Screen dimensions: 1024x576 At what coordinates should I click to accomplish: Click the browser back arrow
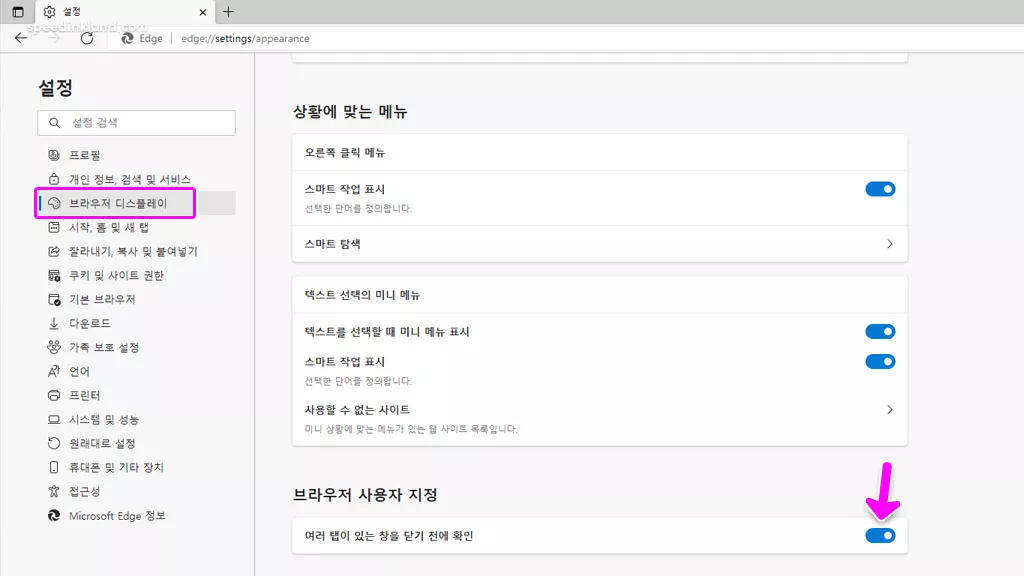[21, 38]
